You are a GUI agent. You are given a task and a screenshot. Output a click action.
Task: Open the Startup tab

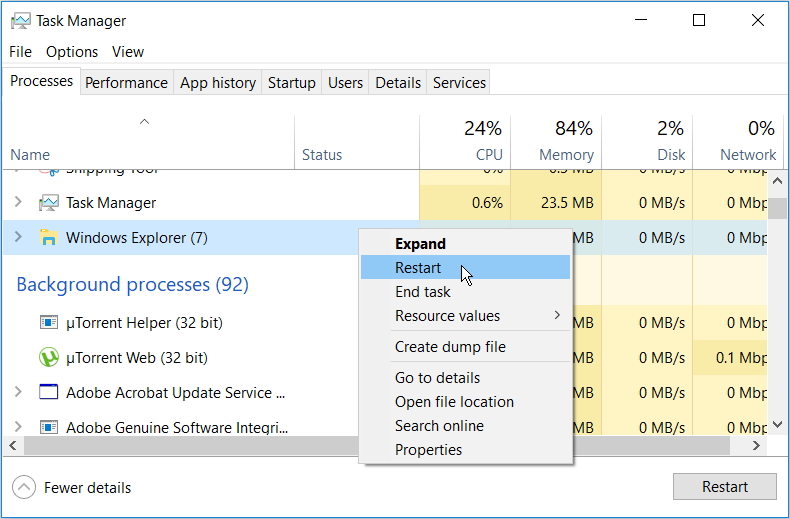coord(291,83)
